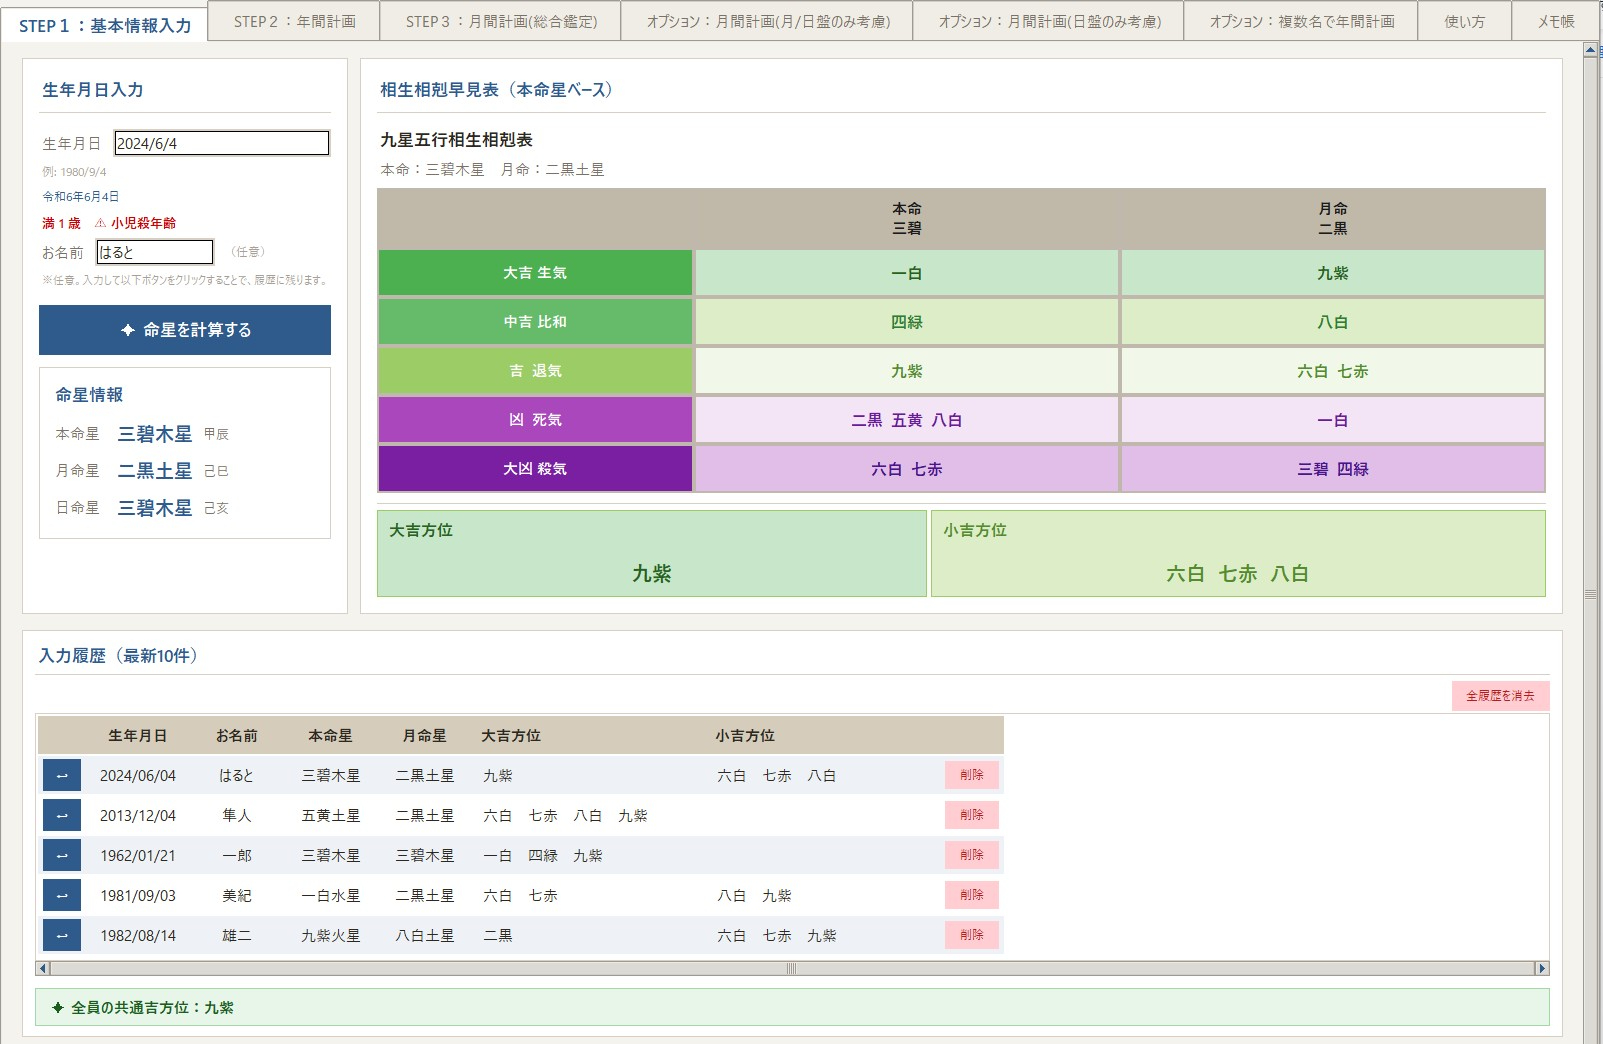Focus the お名前 name input field
This screenshot has width=1603, height=1044.
[x=155, y=252]
